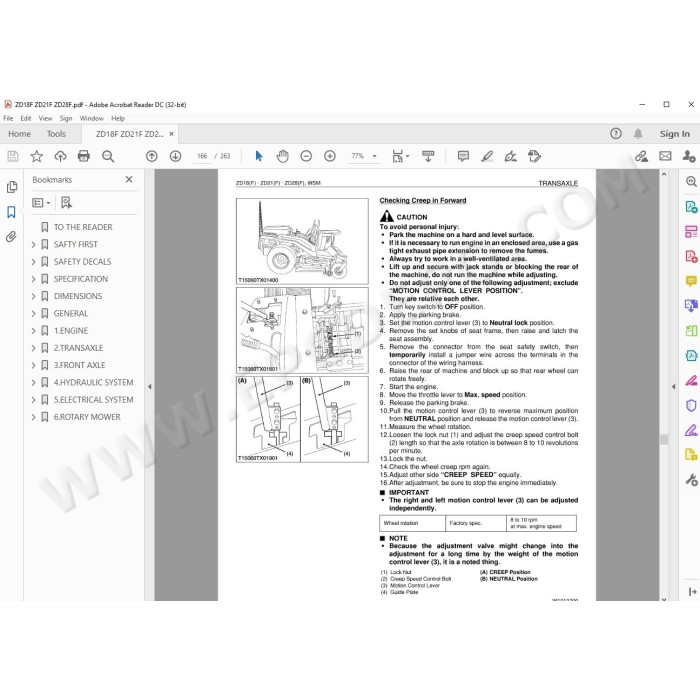Screen dimensions: 700x700
Task: Open Fill & Sign in right pane
Action: point(691,431)
